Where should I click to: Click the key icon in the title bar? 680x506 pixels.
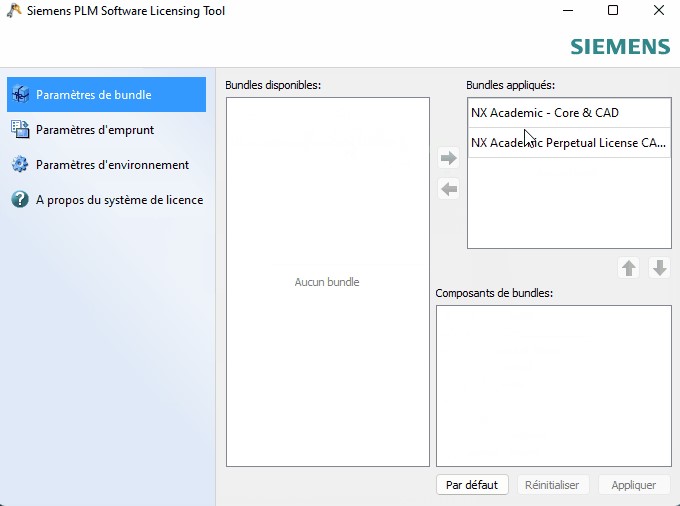coord(14,10)
